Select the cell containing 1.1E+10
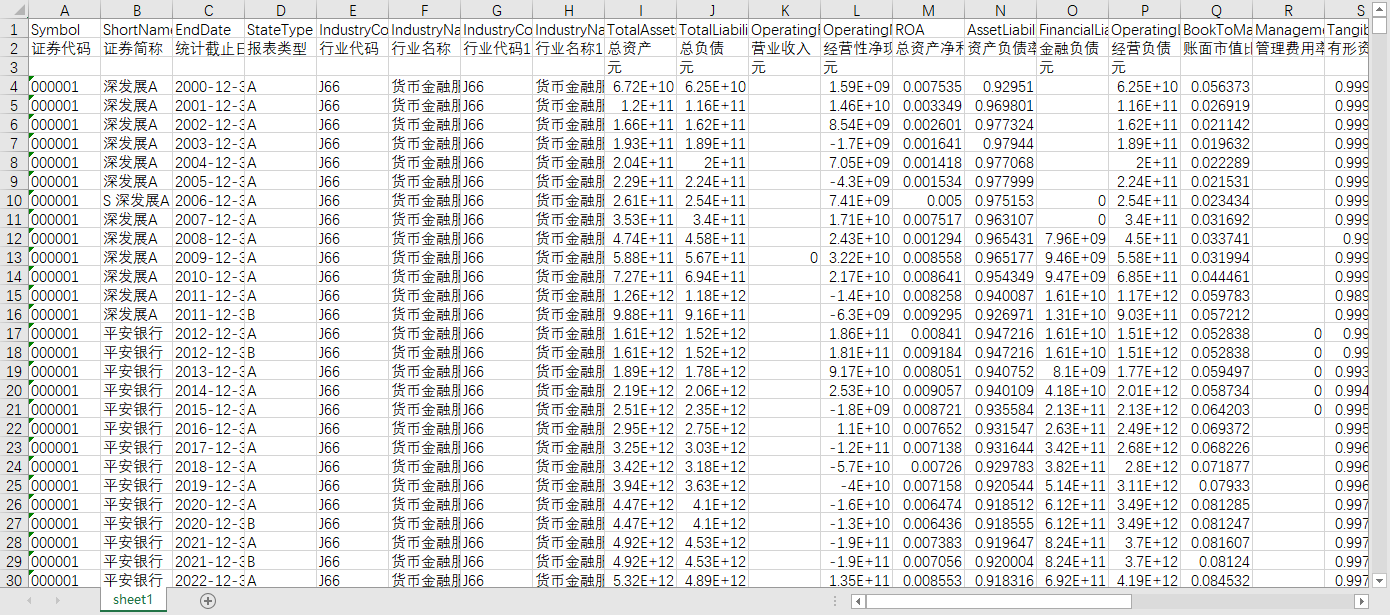Image resolution: width=1390 pixels, height=615 pixels. [x=856, y=428]
